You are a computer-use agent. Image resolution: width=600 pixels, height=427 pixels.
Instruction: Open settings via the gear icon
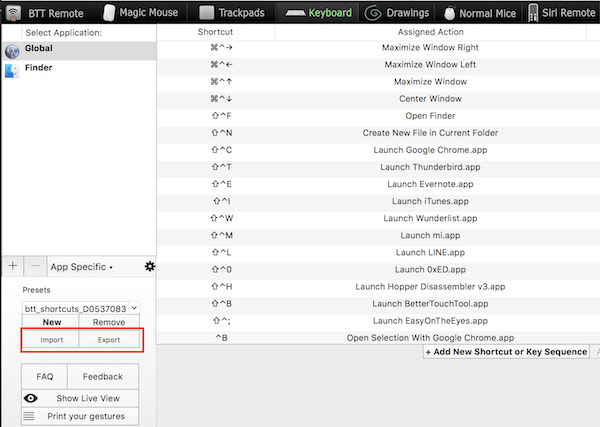click(150, 266)
